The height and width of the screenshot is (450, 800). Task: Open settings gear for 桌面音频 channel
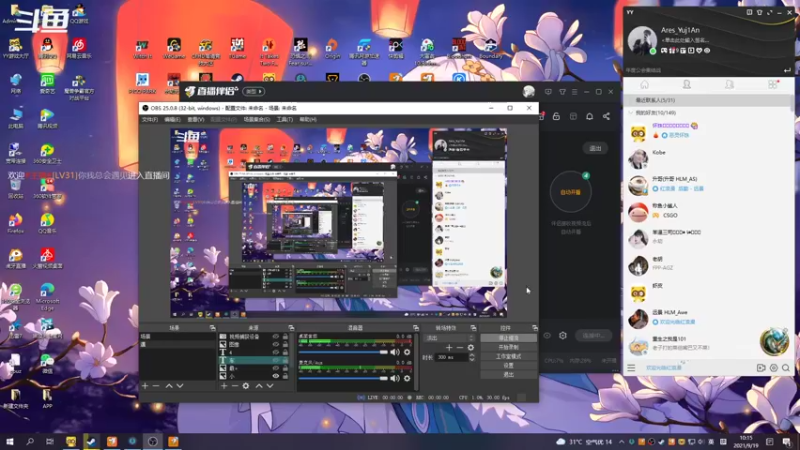pyautogui.click(x=407, y=352)
